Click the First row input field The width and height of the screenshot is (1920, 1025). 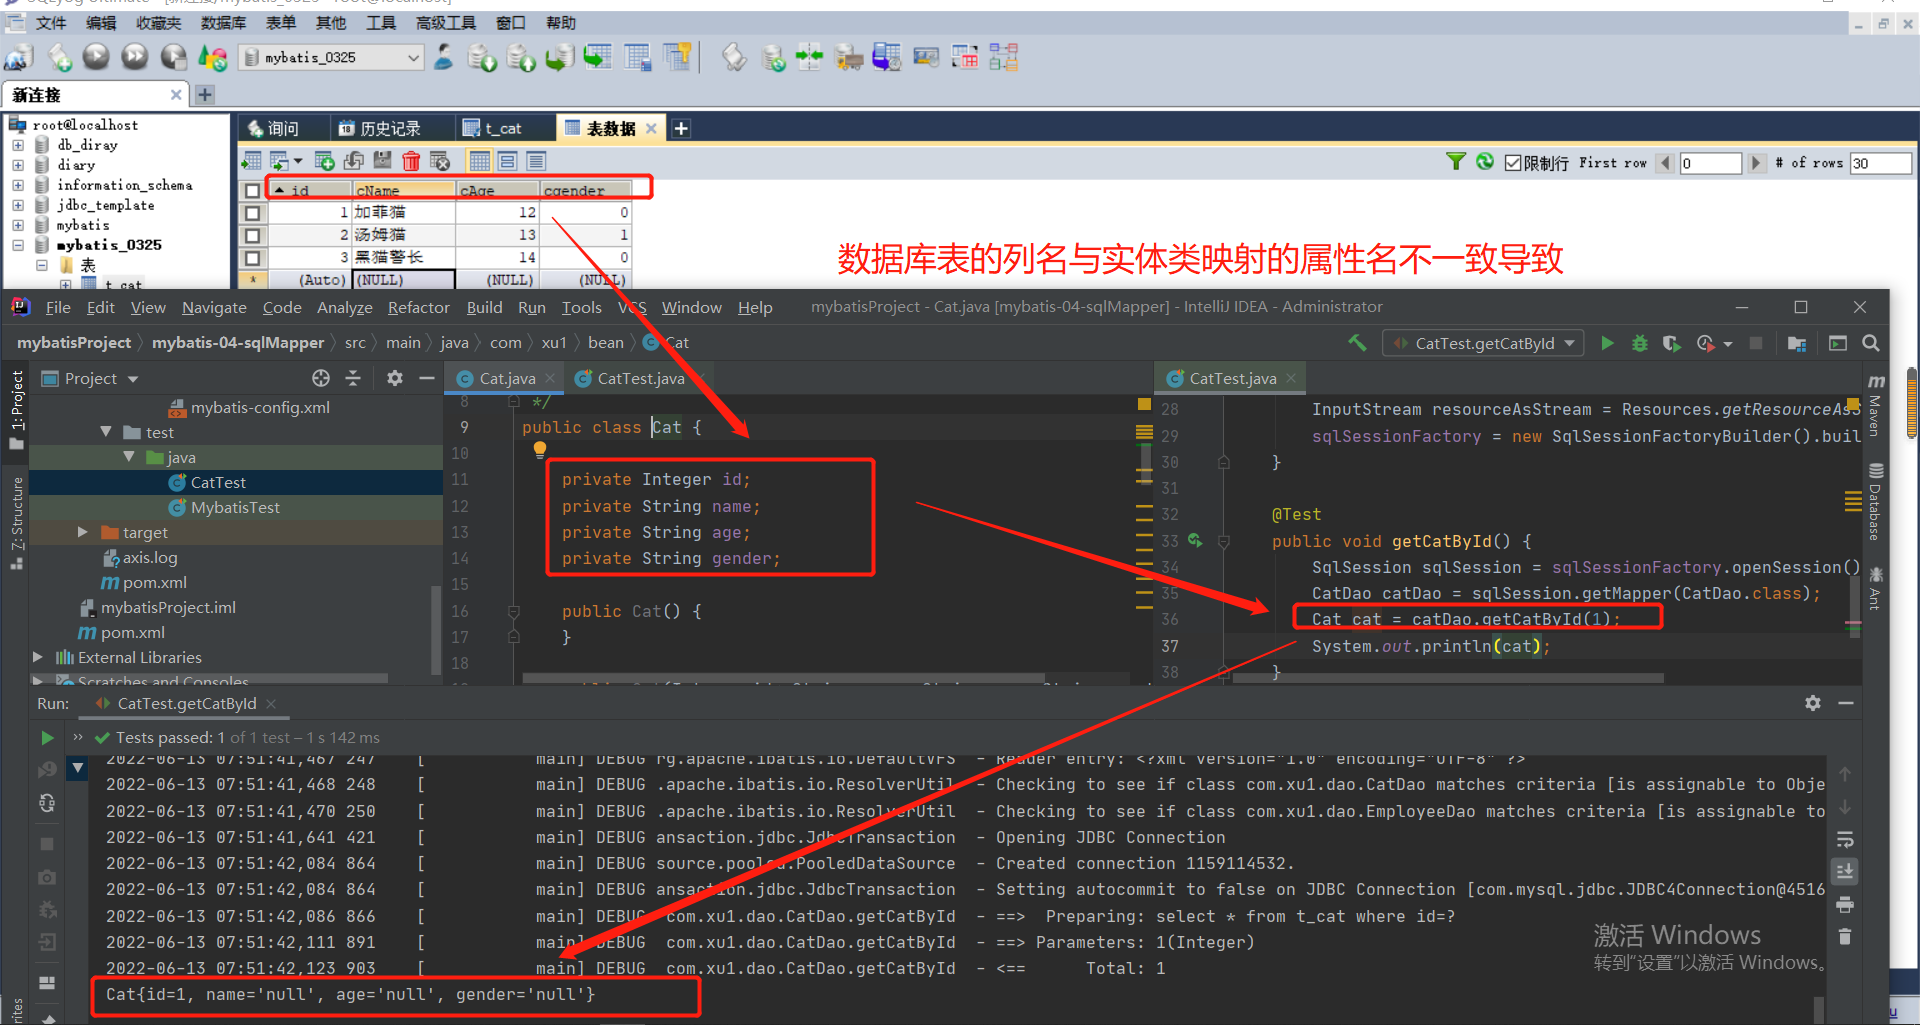coord(1710,163)
